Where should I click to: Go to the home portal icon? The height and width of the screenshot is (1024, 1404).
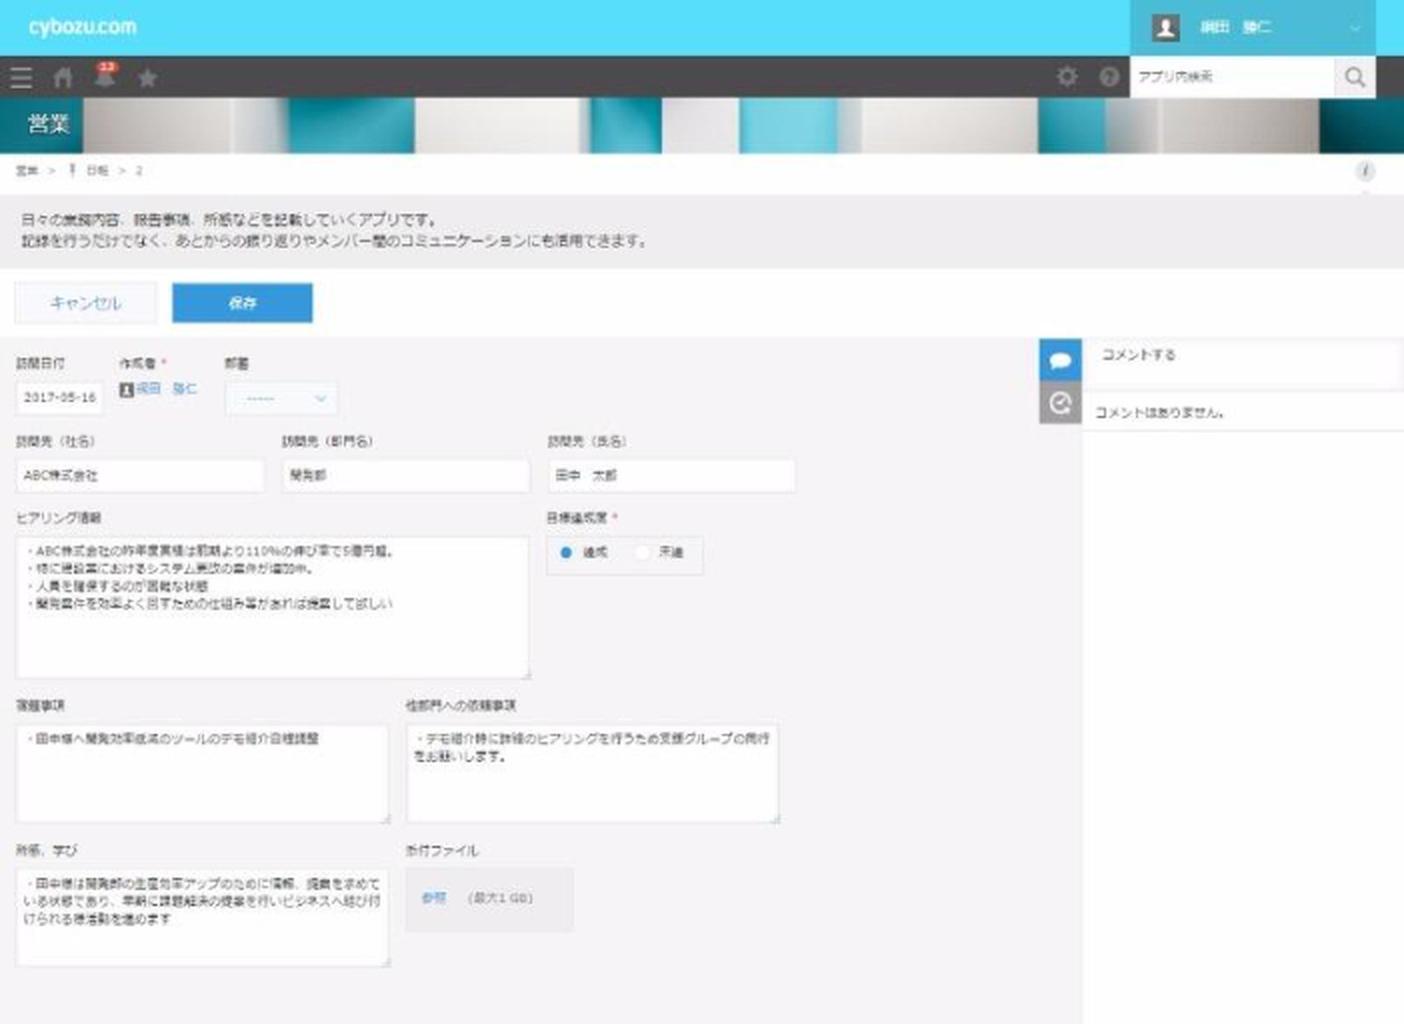click(63, 78)
